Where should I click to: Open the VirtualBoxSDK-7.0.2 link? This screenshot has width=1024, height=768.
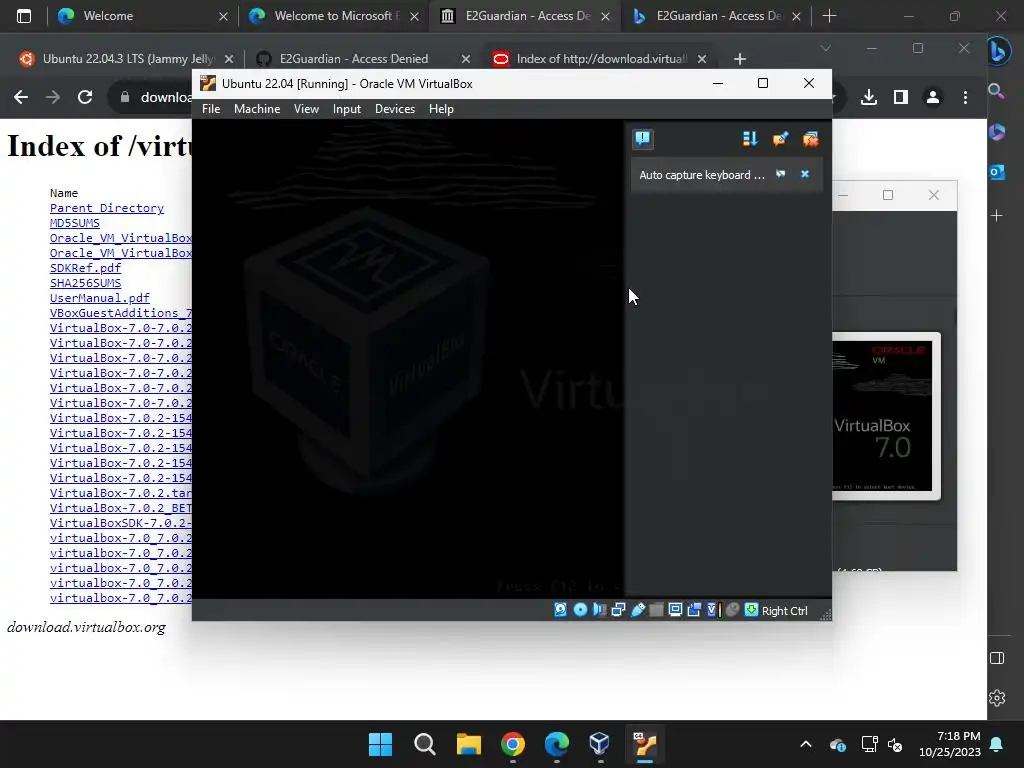[x=120, y=523]
